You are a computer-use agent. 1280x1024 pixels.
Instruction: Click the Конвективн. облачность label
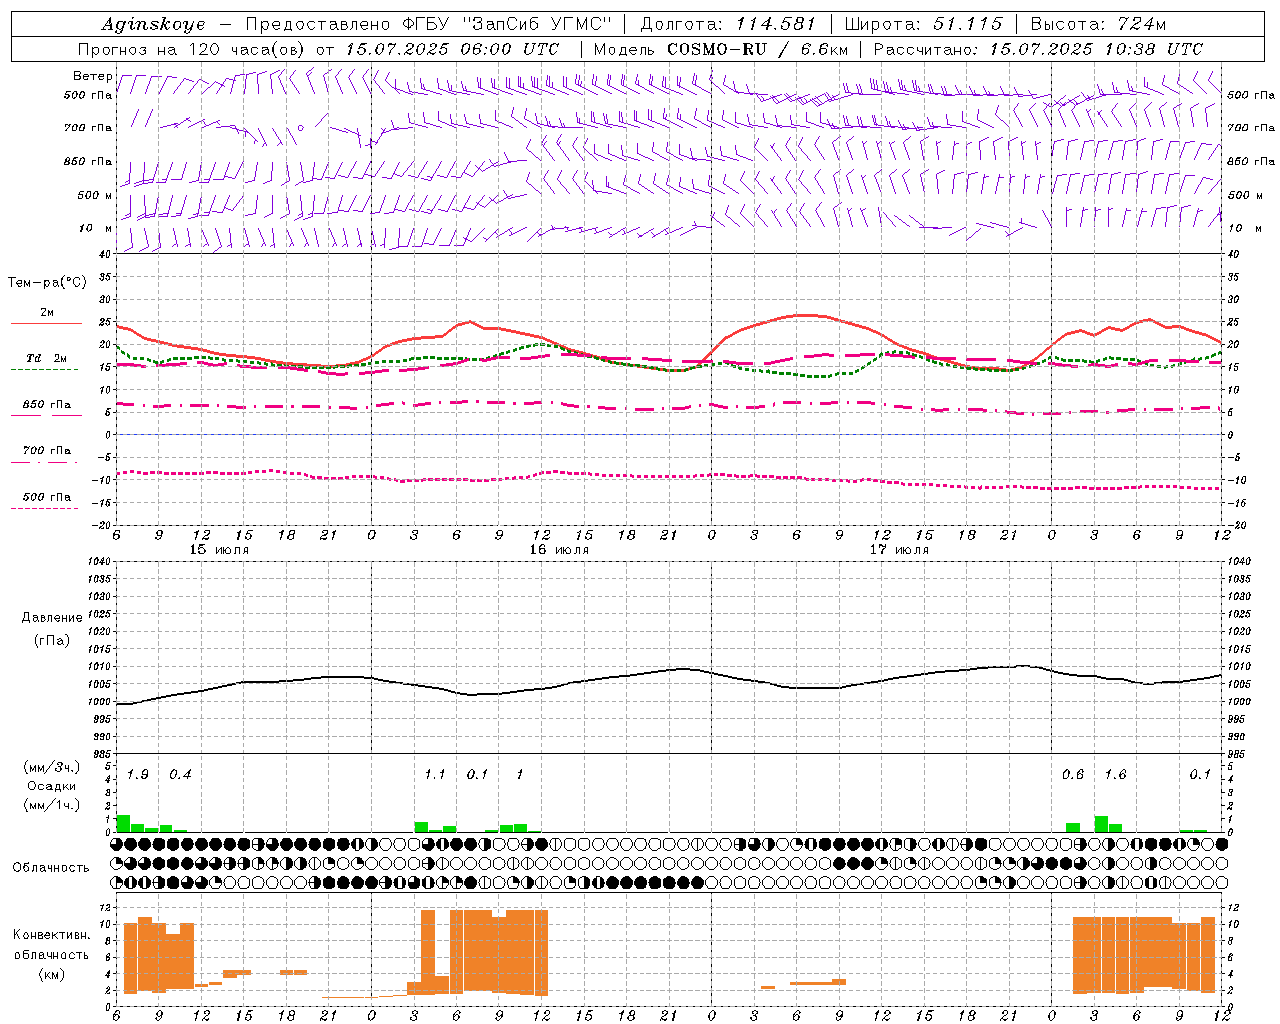[x=51, y=944]
